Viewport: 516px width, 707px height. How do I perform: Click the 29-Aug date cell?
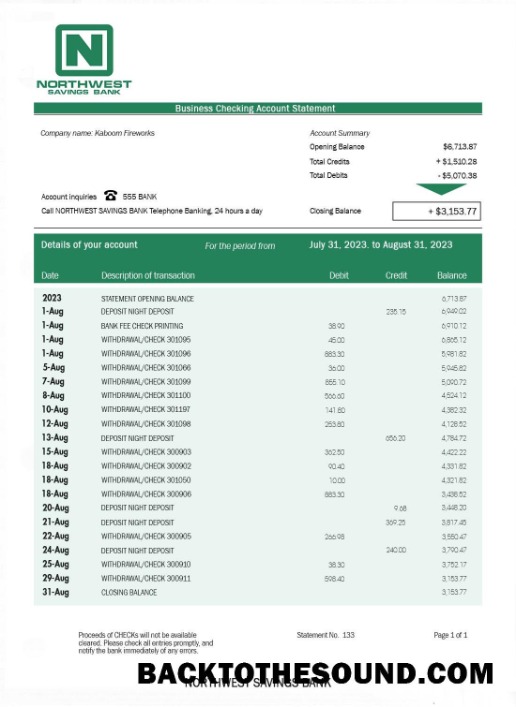tap(55, 578)
